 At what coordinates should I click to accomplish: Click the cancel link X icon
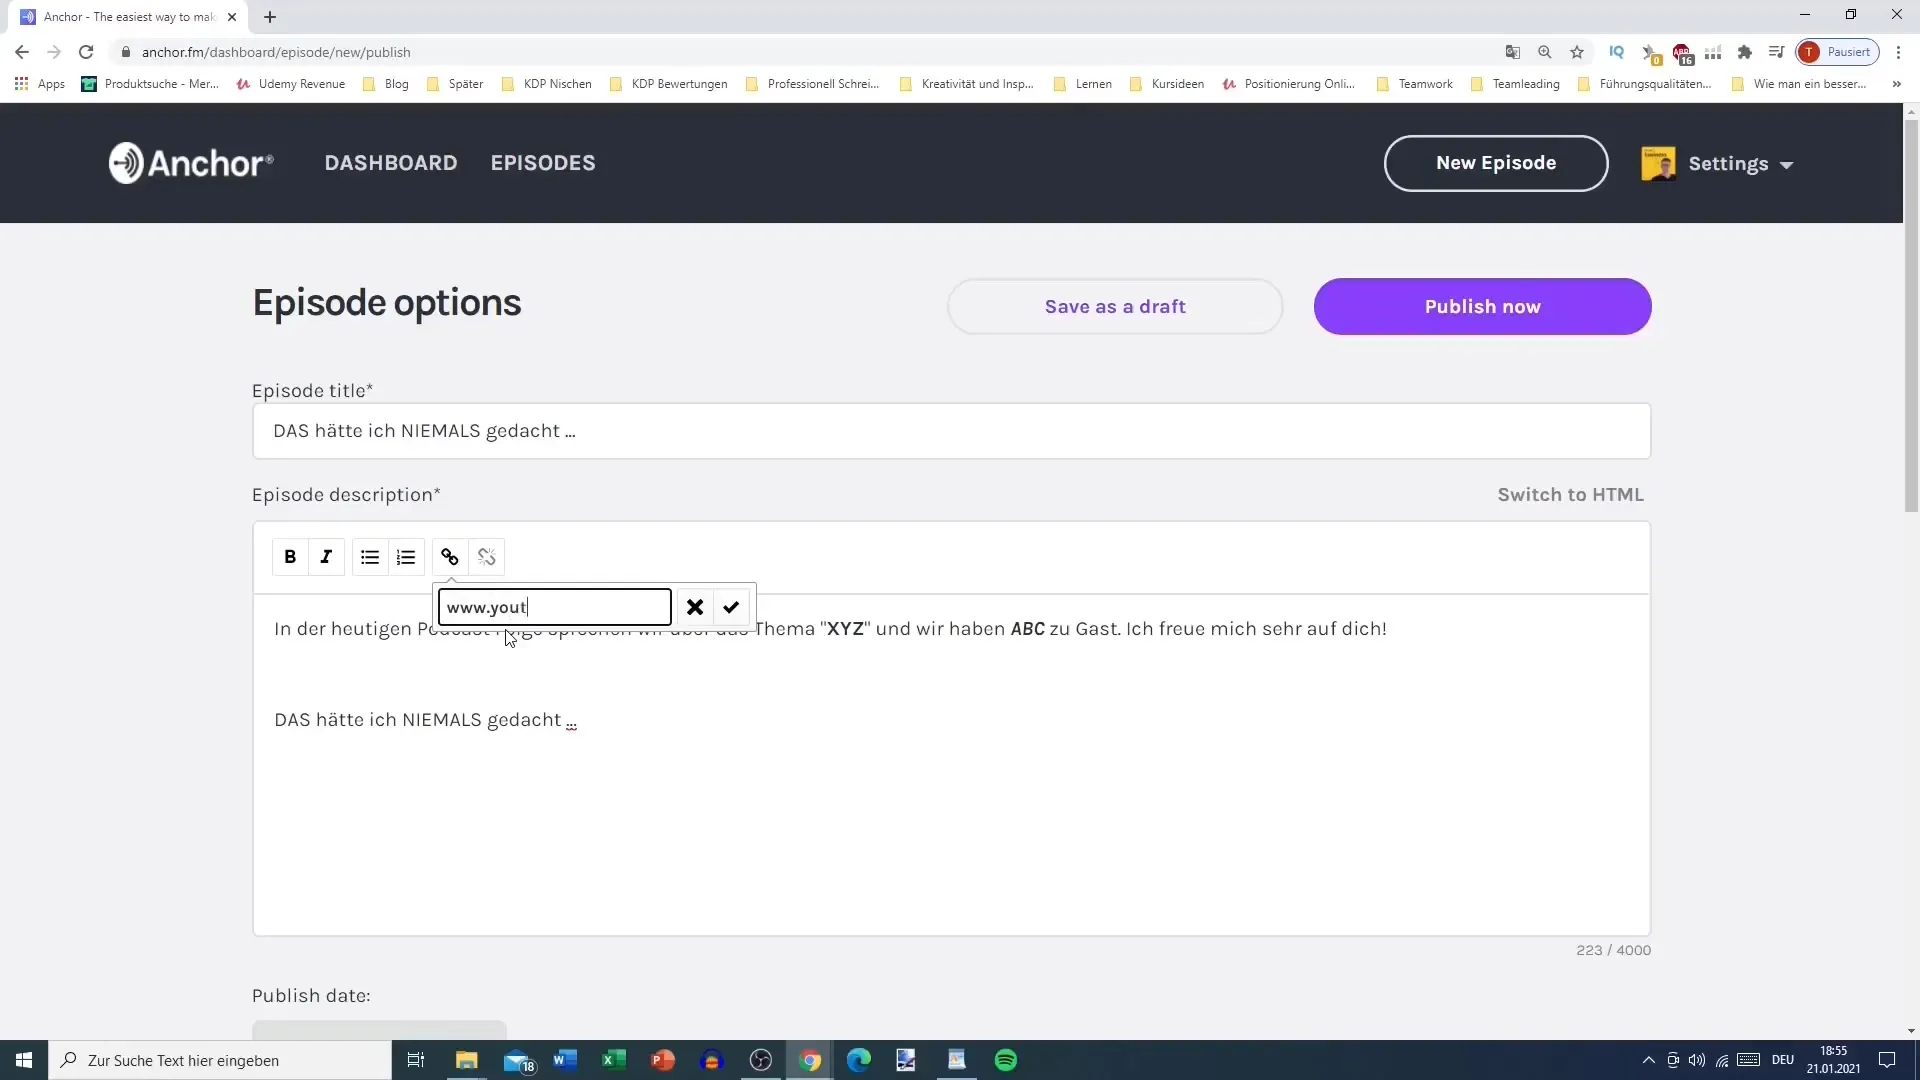(x=696, y=607)
